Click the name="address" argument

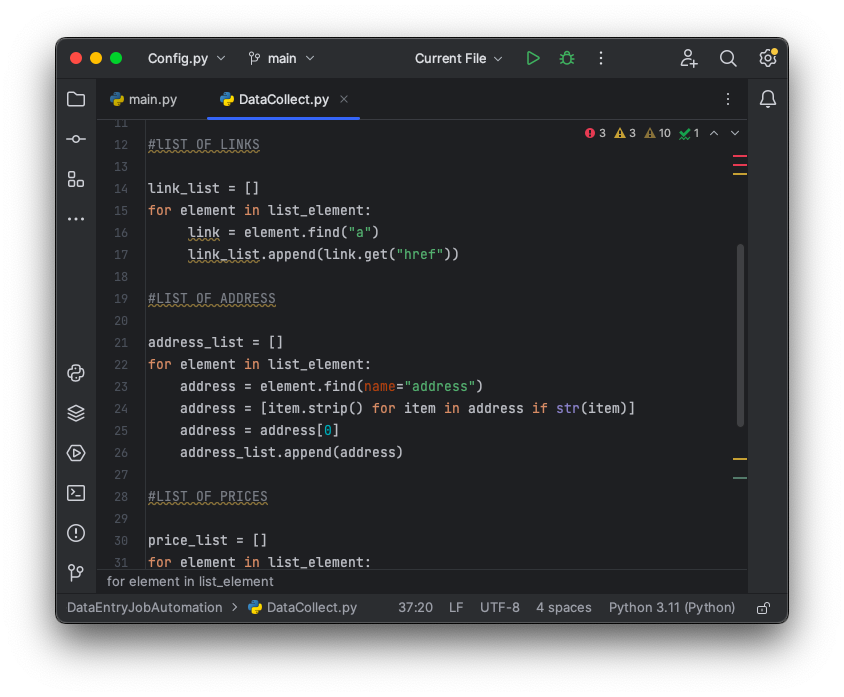[419, 386]
